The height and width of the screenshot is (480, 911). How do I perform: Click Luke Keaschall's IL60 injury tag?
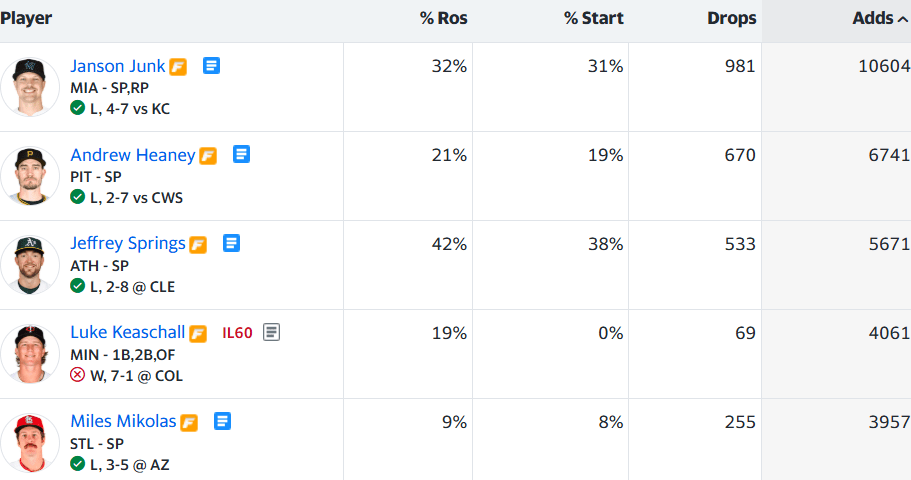coord(238,333)
